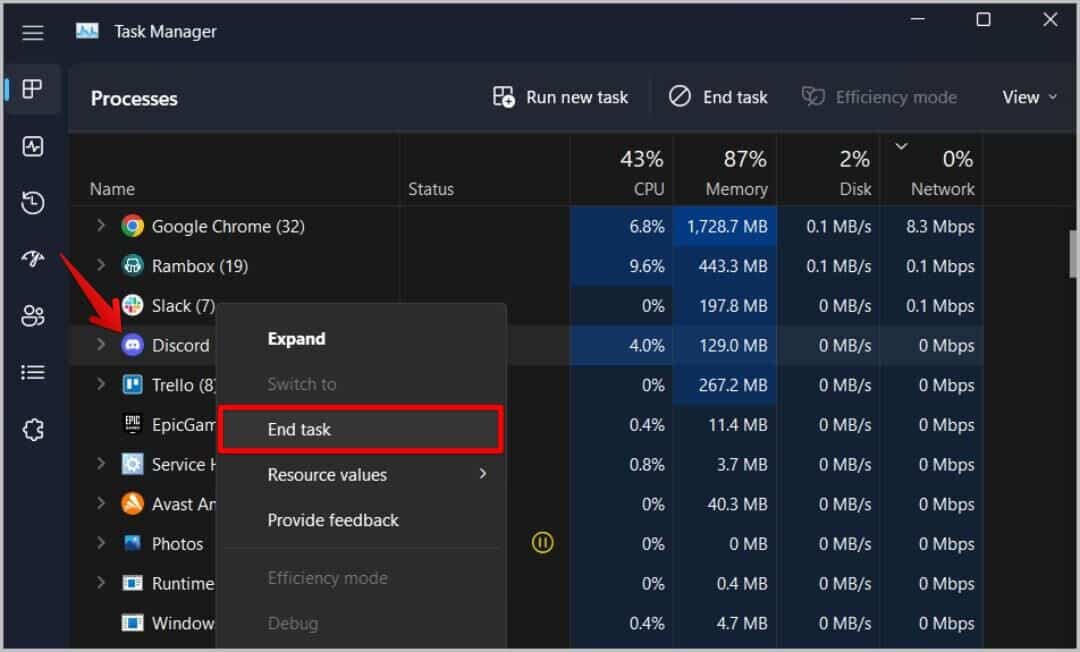Click Trello's 267.2 MB memory value

point(733,385)
